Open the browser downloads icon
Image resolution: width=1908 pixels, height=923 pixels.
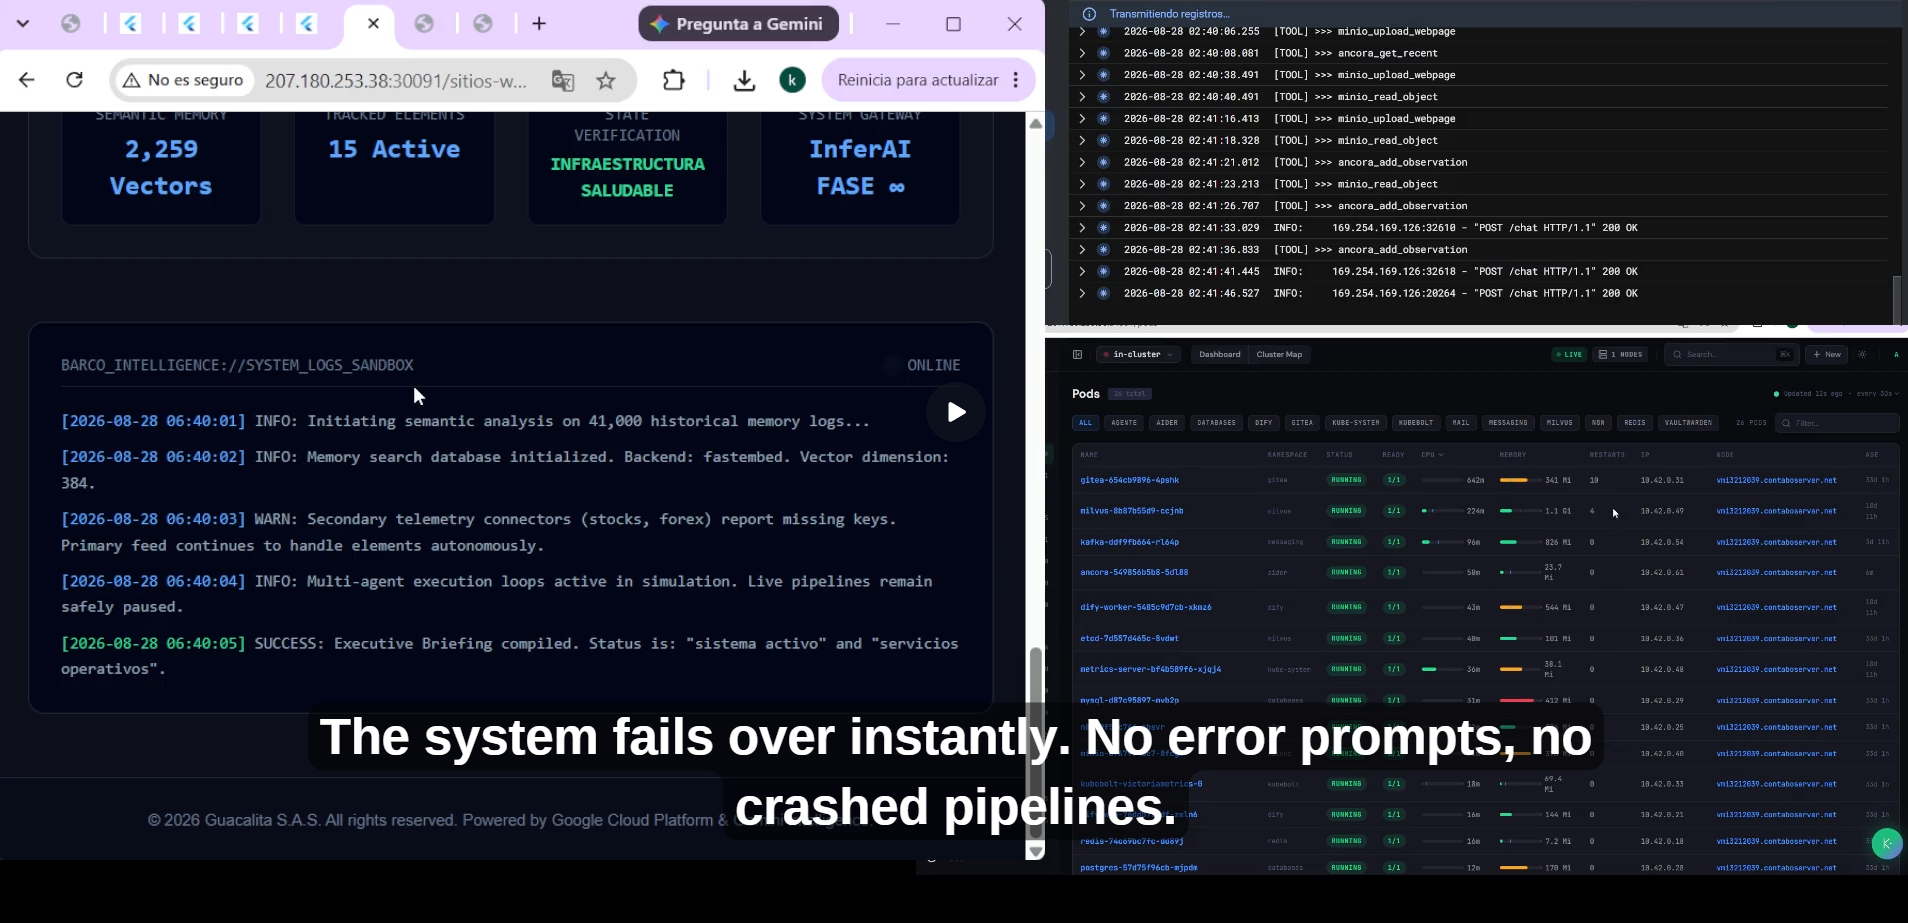coord(744,81)
